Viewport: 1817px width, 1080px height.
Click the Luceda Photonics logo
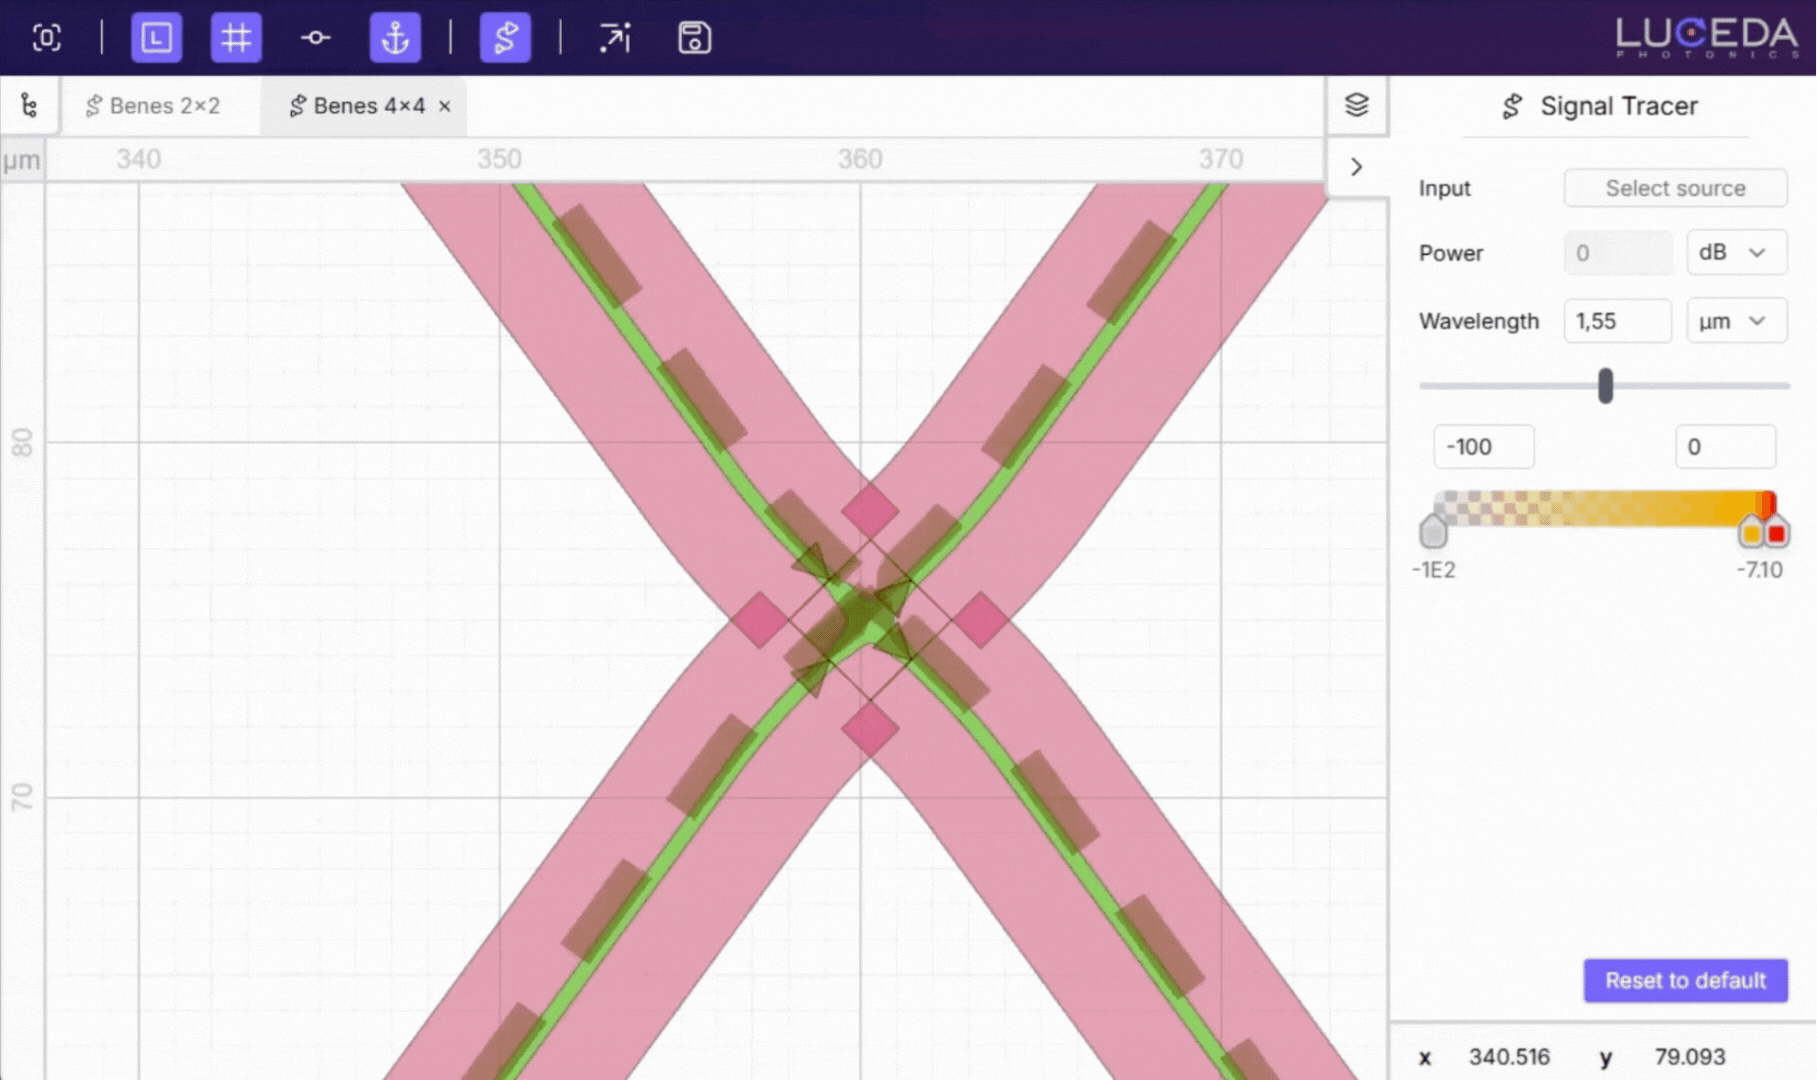[x=1707, y=38]
